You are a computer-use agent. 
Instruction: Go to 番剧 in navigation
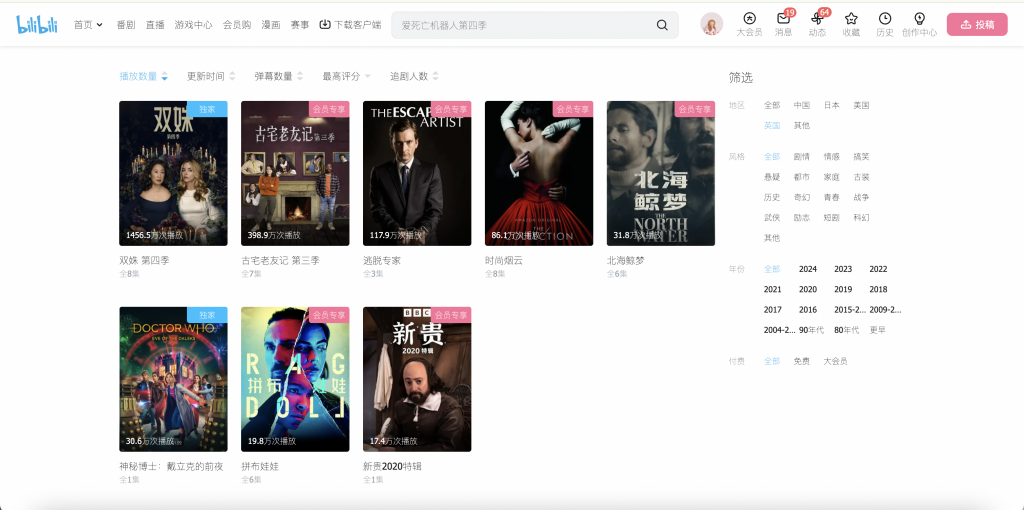[x=125, y=25]
